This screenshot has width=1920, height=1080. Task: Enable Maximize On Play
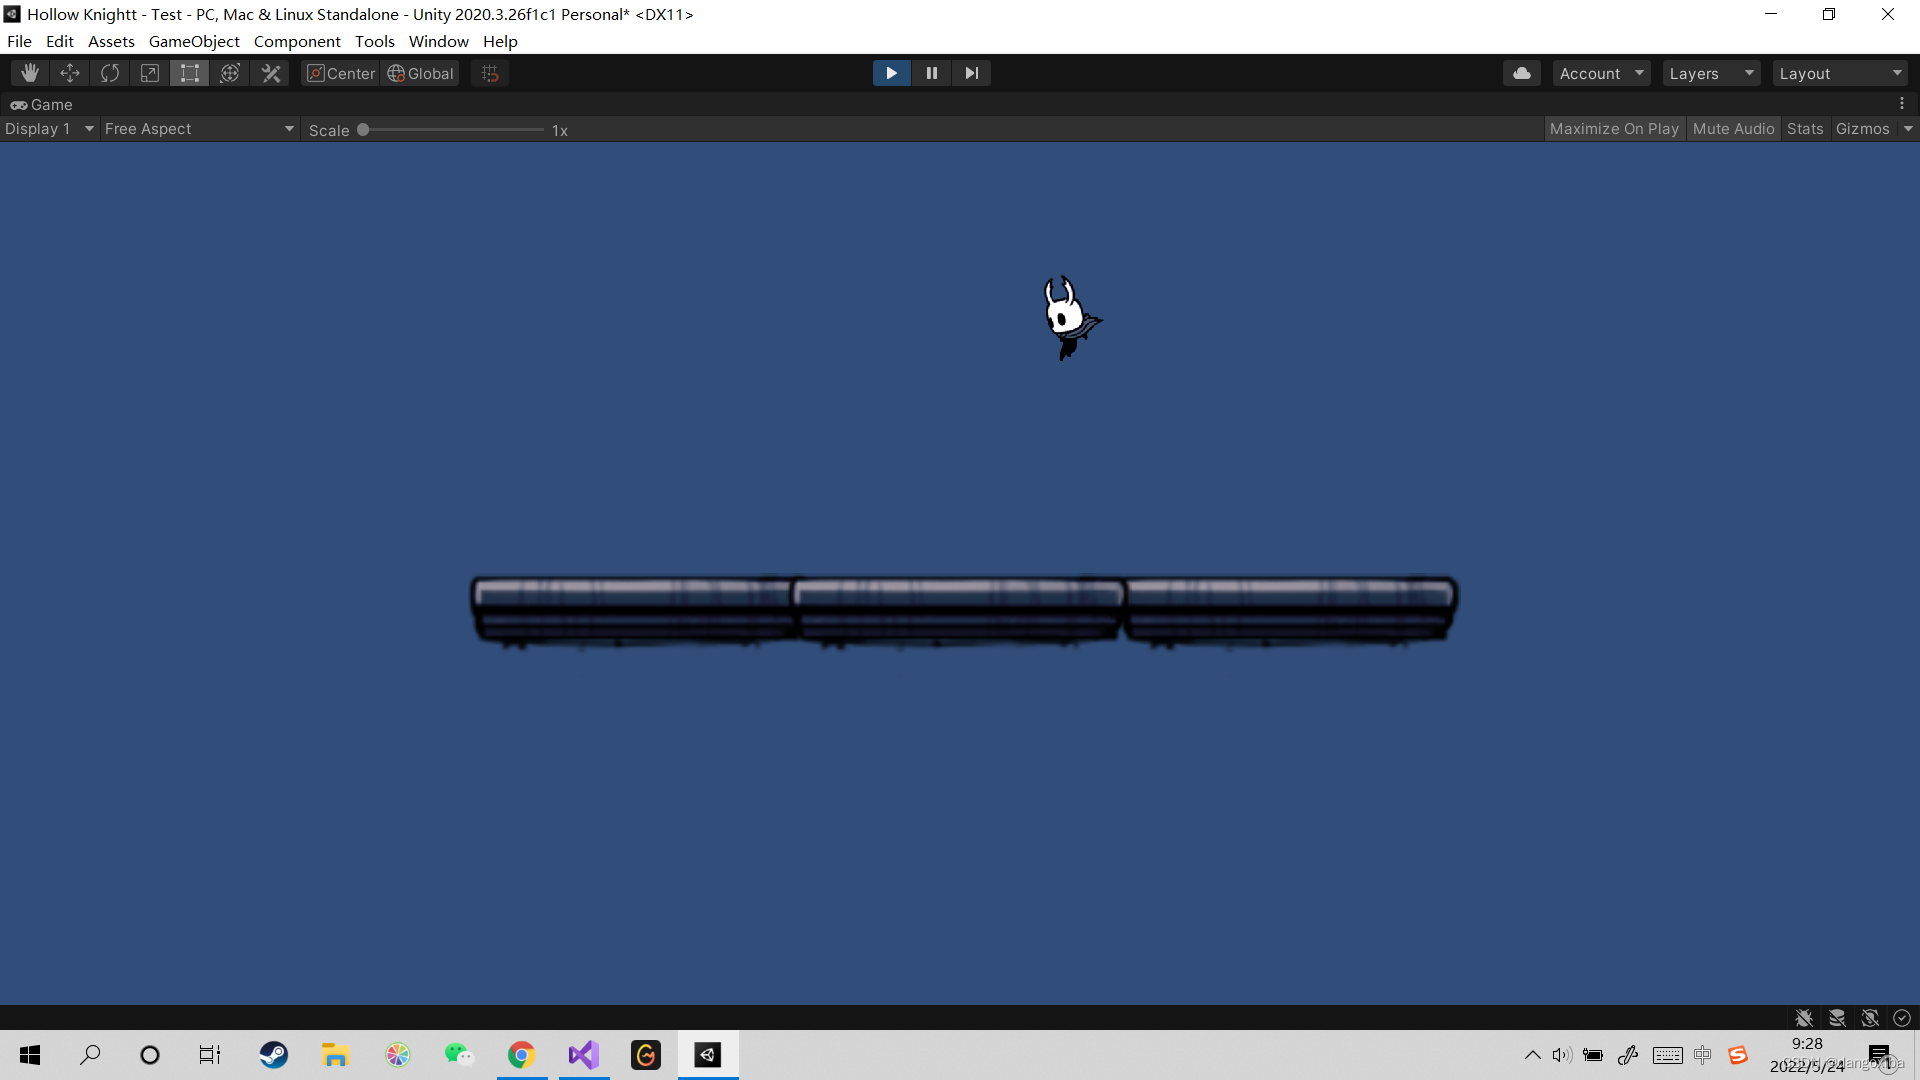pos(1613,129)
